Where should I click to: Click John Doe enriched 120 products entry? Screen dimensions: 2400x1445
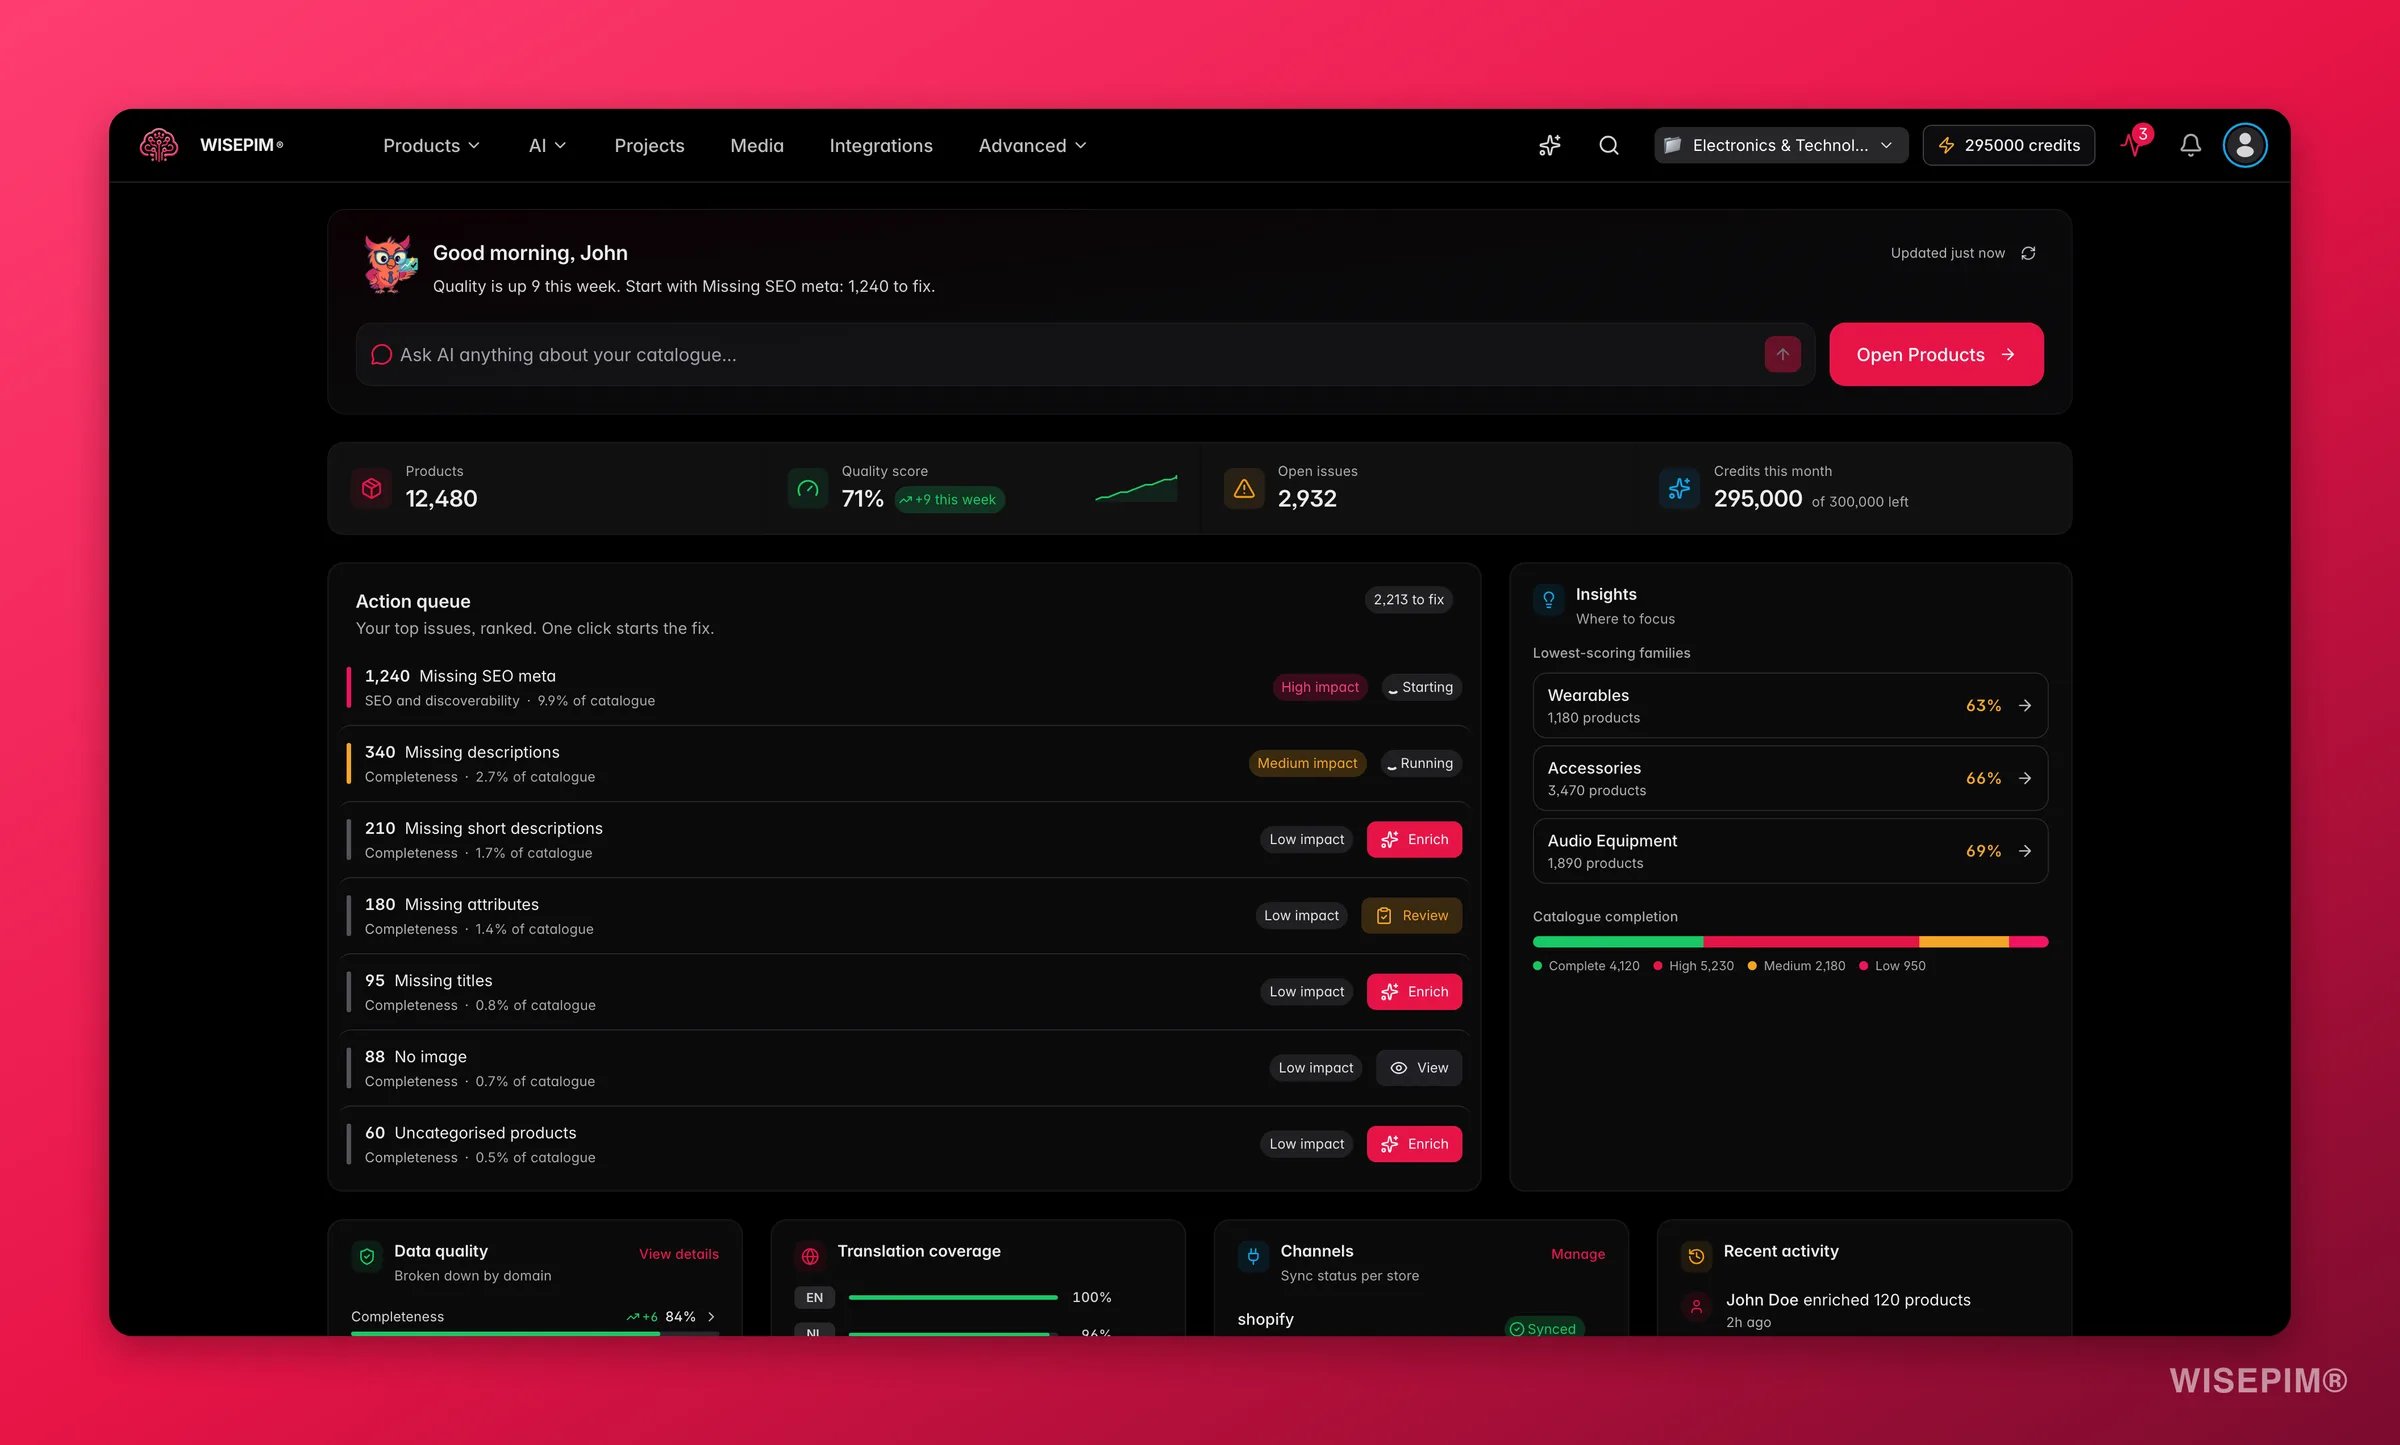(x=1847, y=1309)
